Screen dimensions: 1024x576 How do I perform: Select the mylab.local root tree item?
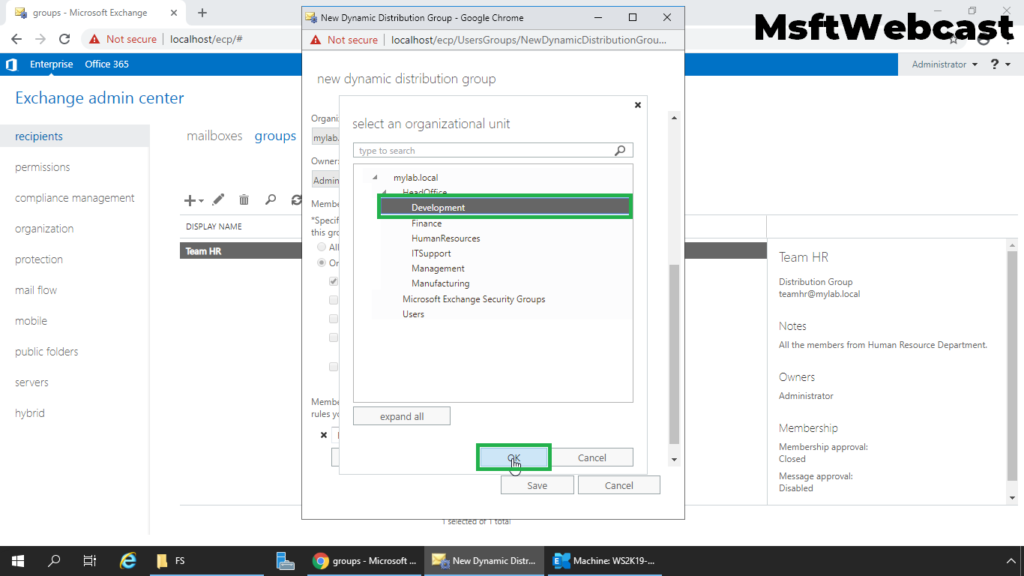tap(415, 178)
